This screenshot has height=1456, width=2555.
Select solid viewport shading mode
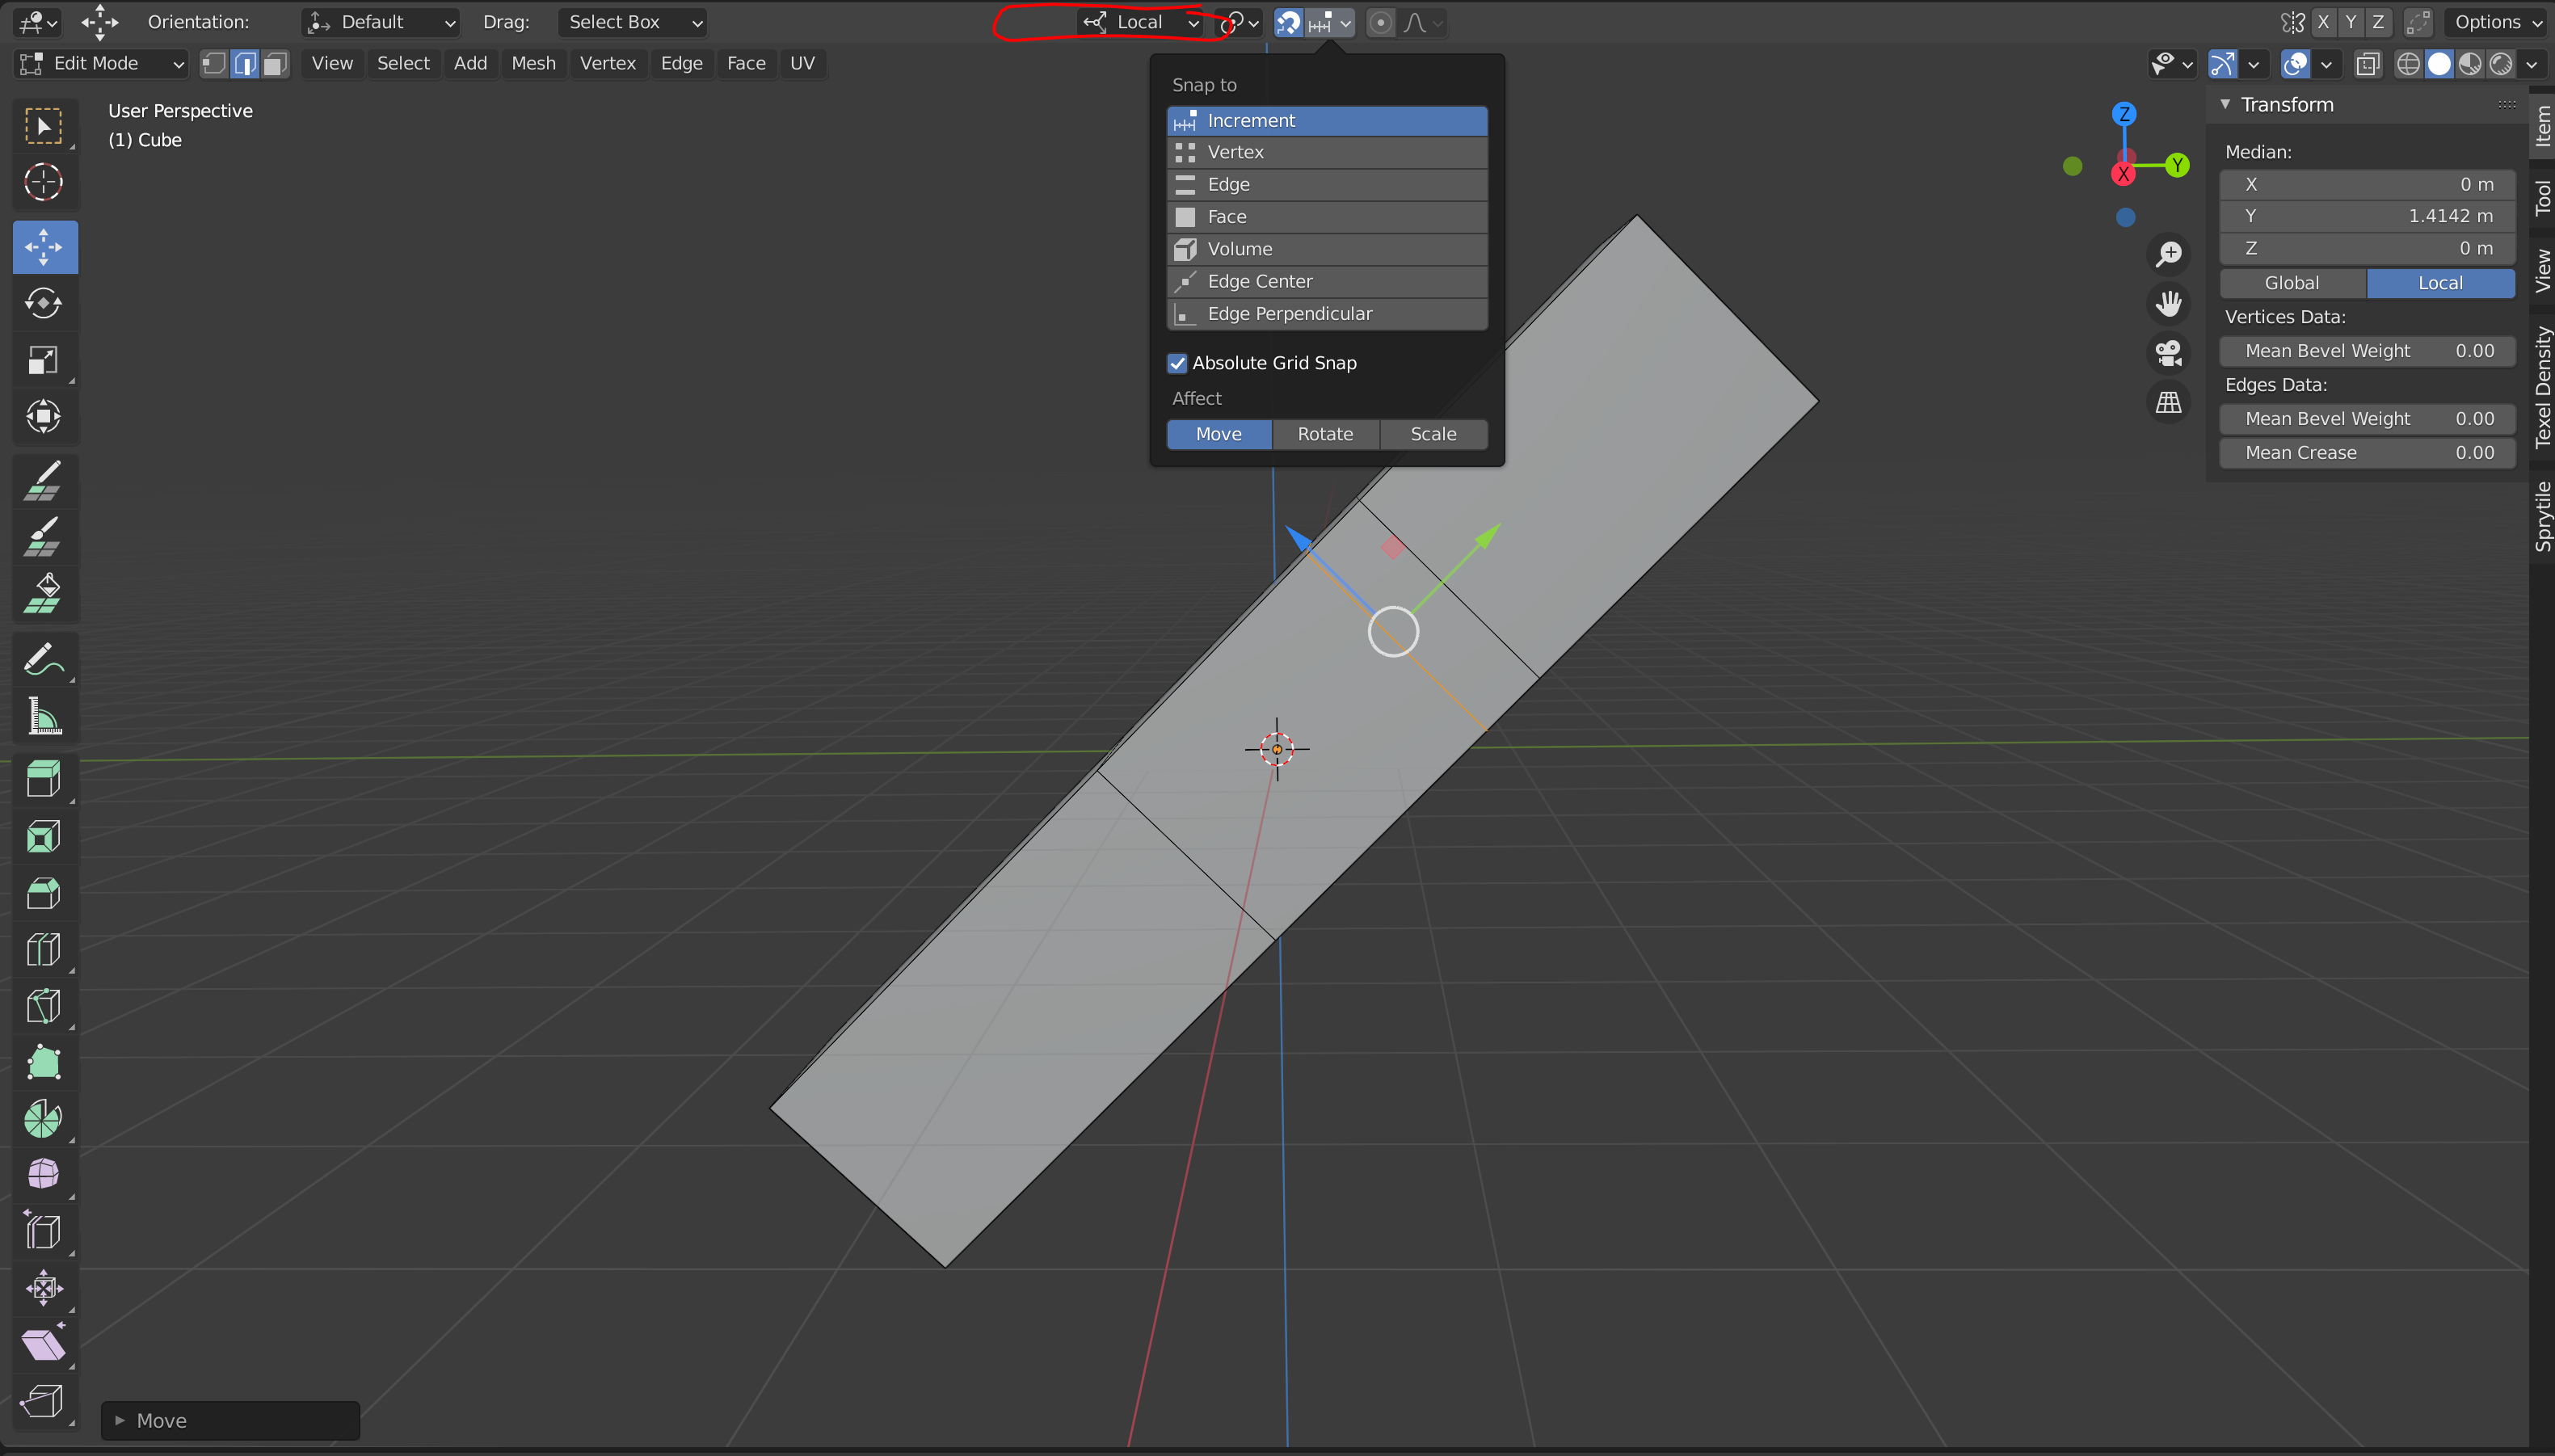(x=2439, y=64)
